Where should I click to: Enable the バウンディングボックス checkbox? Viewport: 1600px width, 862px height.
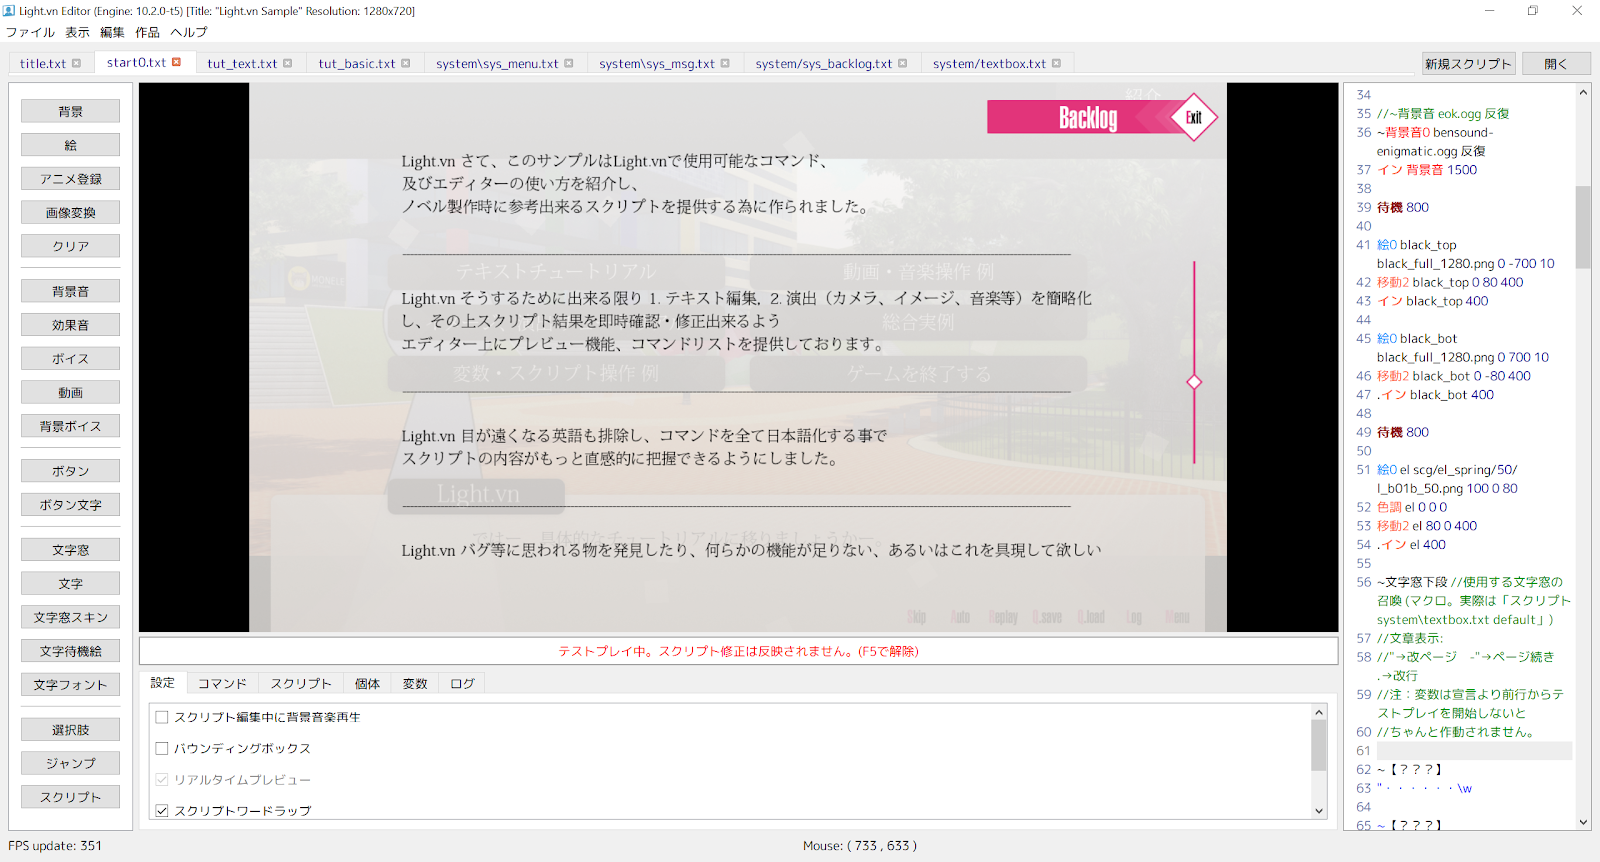(162, 748)
